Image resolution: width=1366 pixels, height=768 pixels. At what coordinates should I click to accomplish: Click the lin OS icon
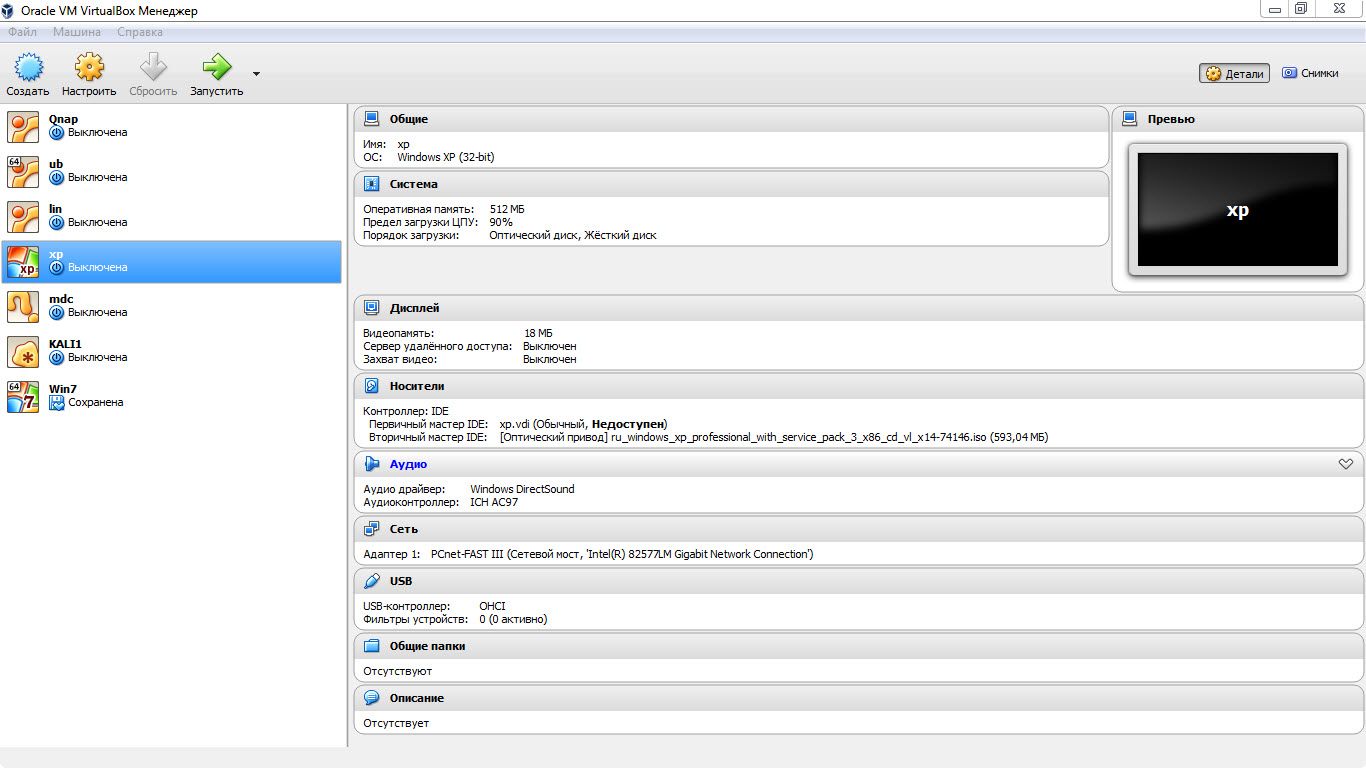[x=23, y=217]
